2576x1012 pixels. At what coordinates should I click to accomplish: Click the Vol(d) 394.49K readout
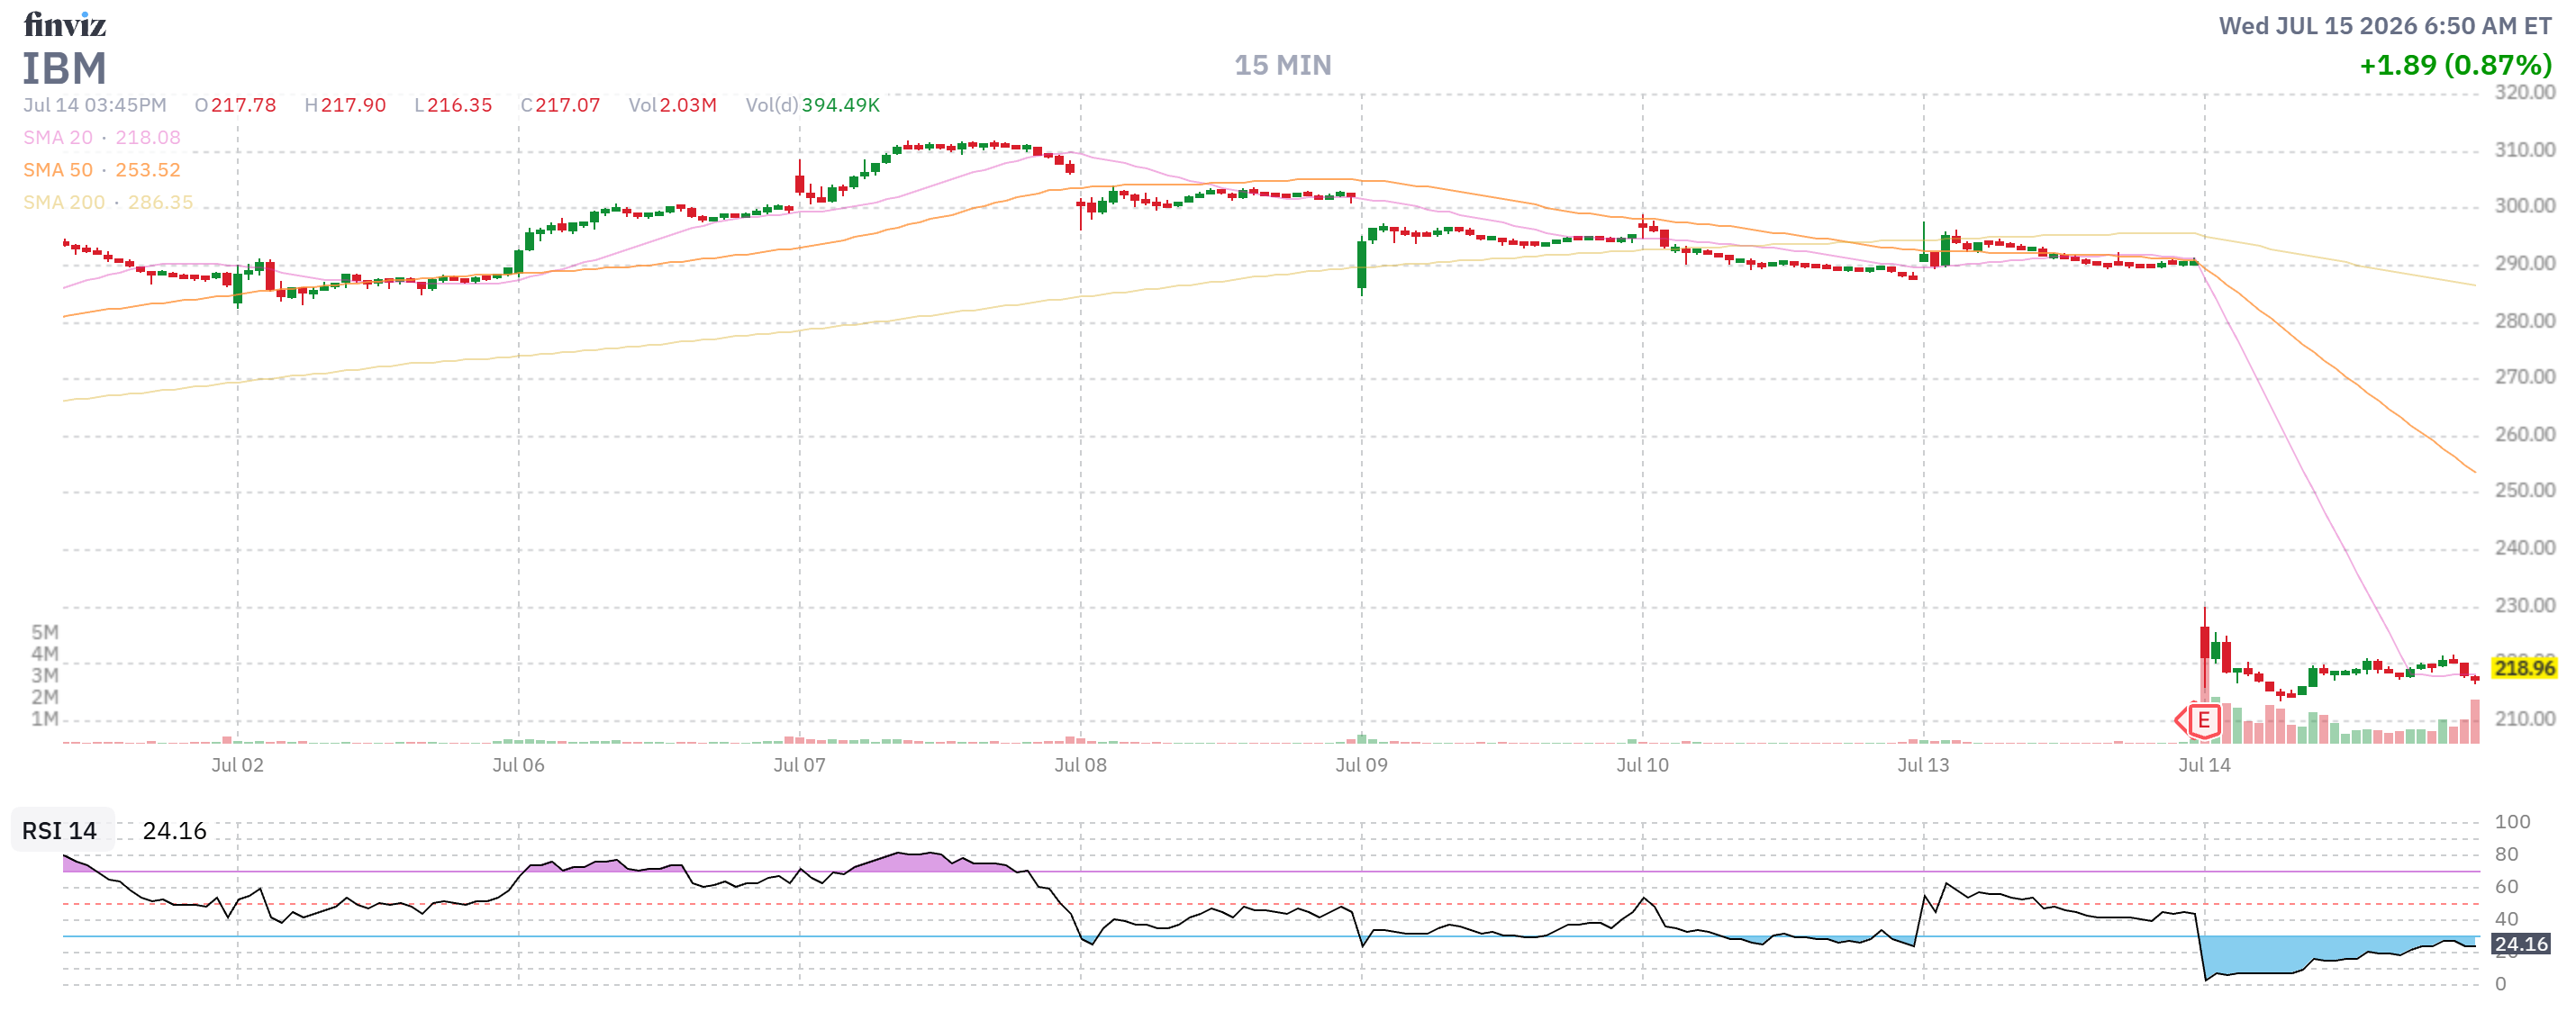pyautogui.click(x=812, y=105)
